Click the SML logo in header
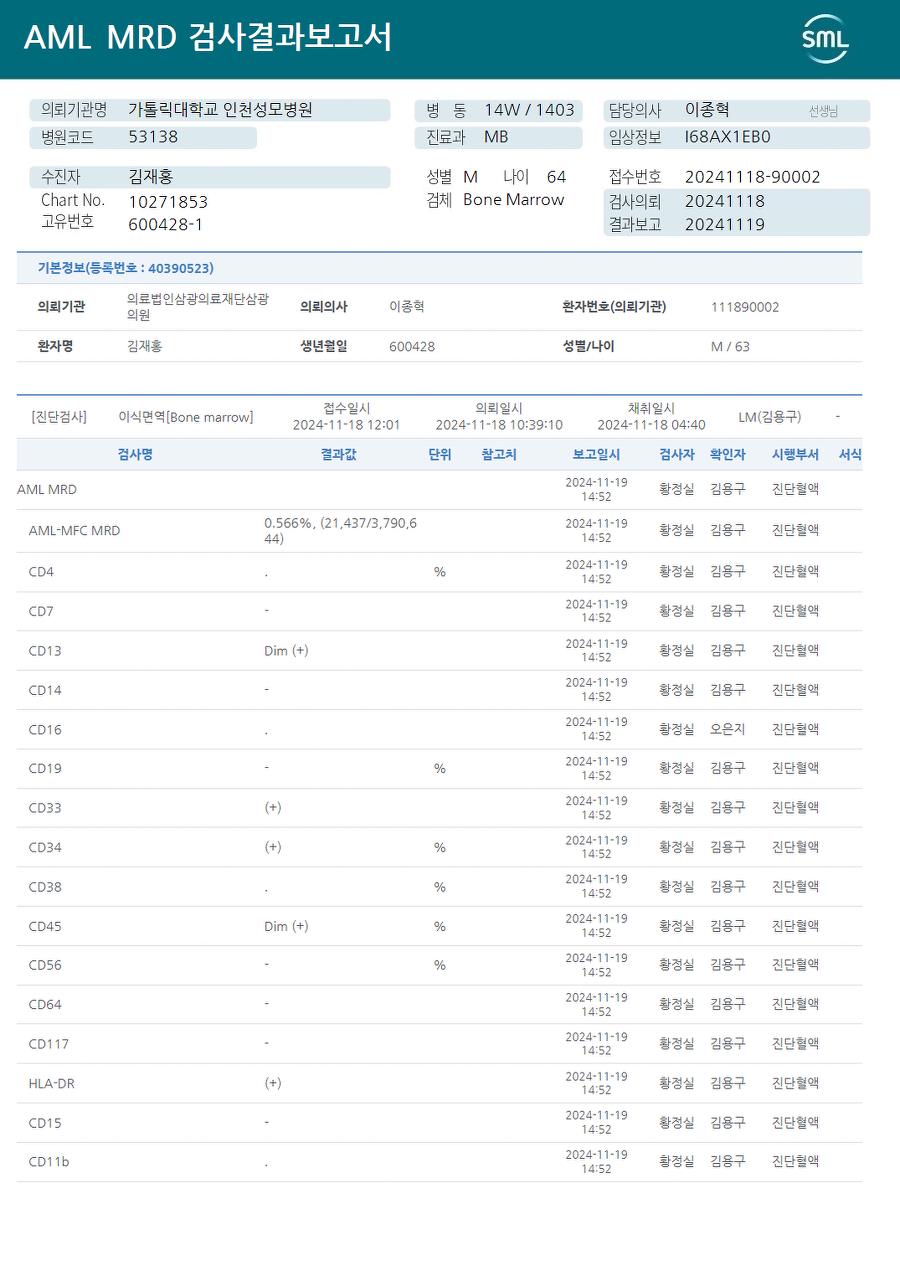The height and width of the screenshot is (1271, 900). pyautogui.click(x=825, y=39)
